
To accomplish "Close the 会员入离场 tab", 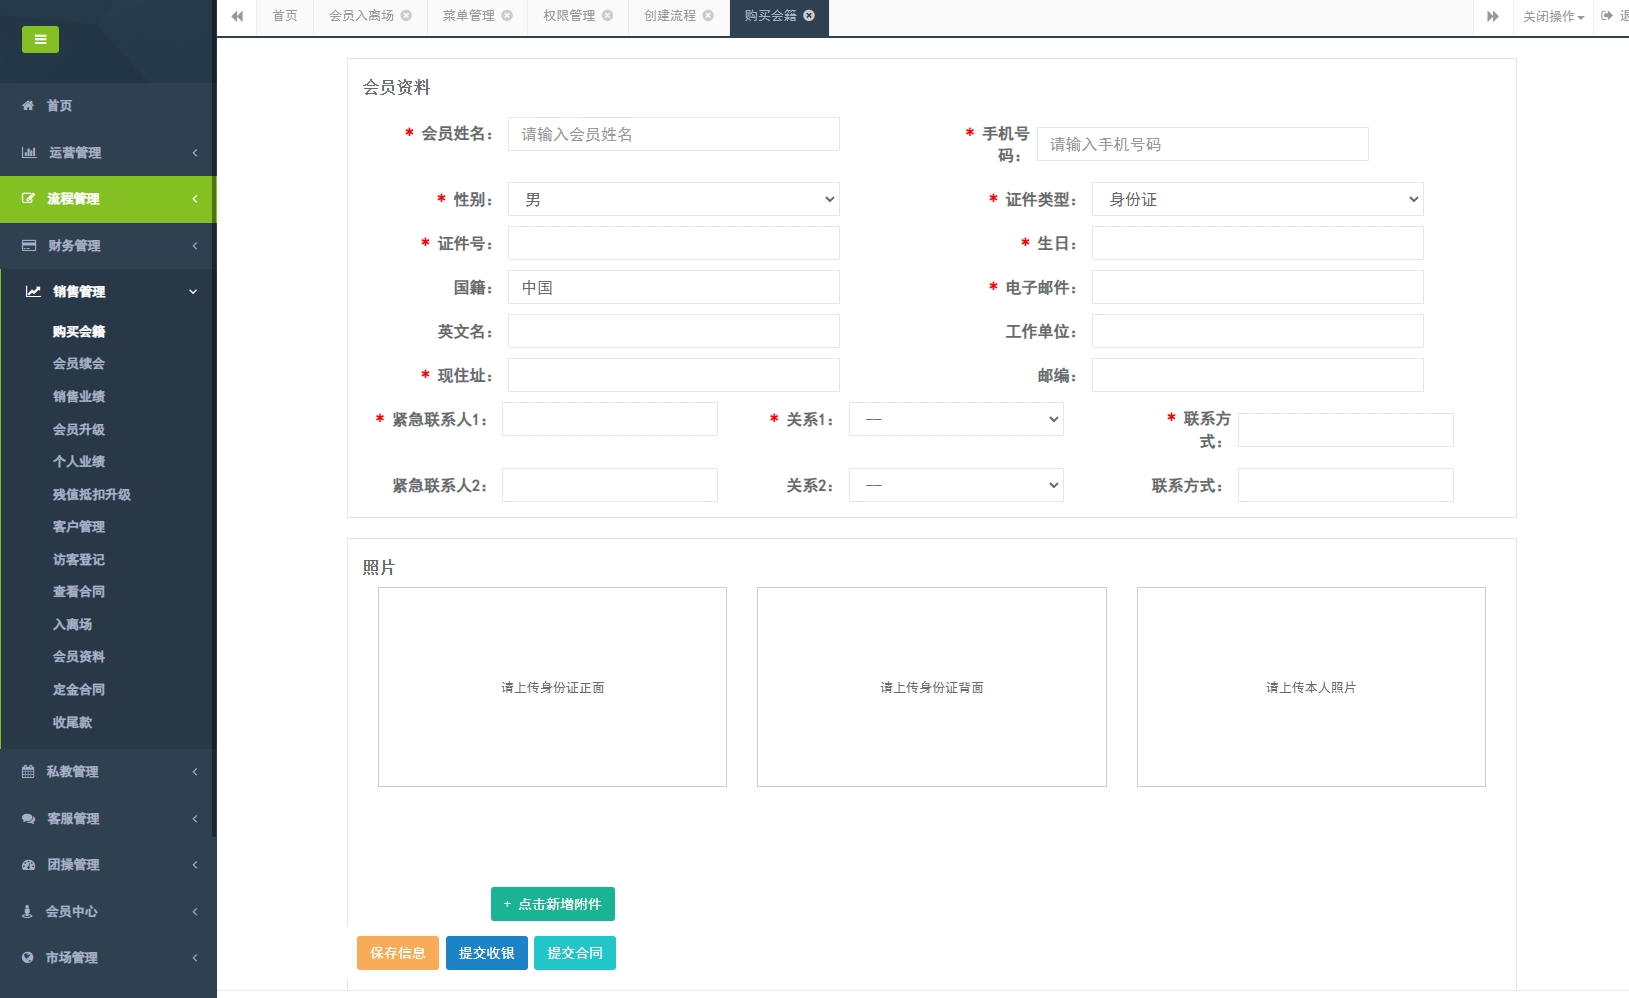I will click(x=406, y=15).
